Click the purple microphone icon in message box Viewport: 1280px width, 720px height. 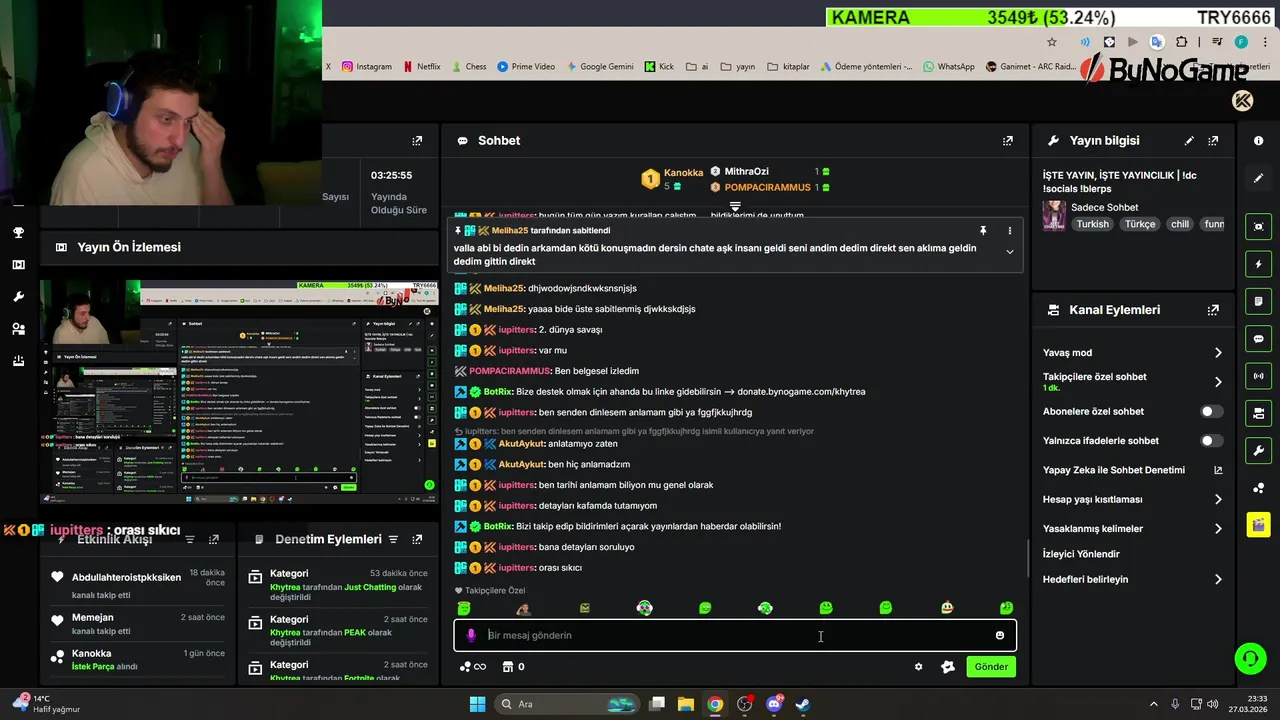pyautogui.click(x=471, y=635)
